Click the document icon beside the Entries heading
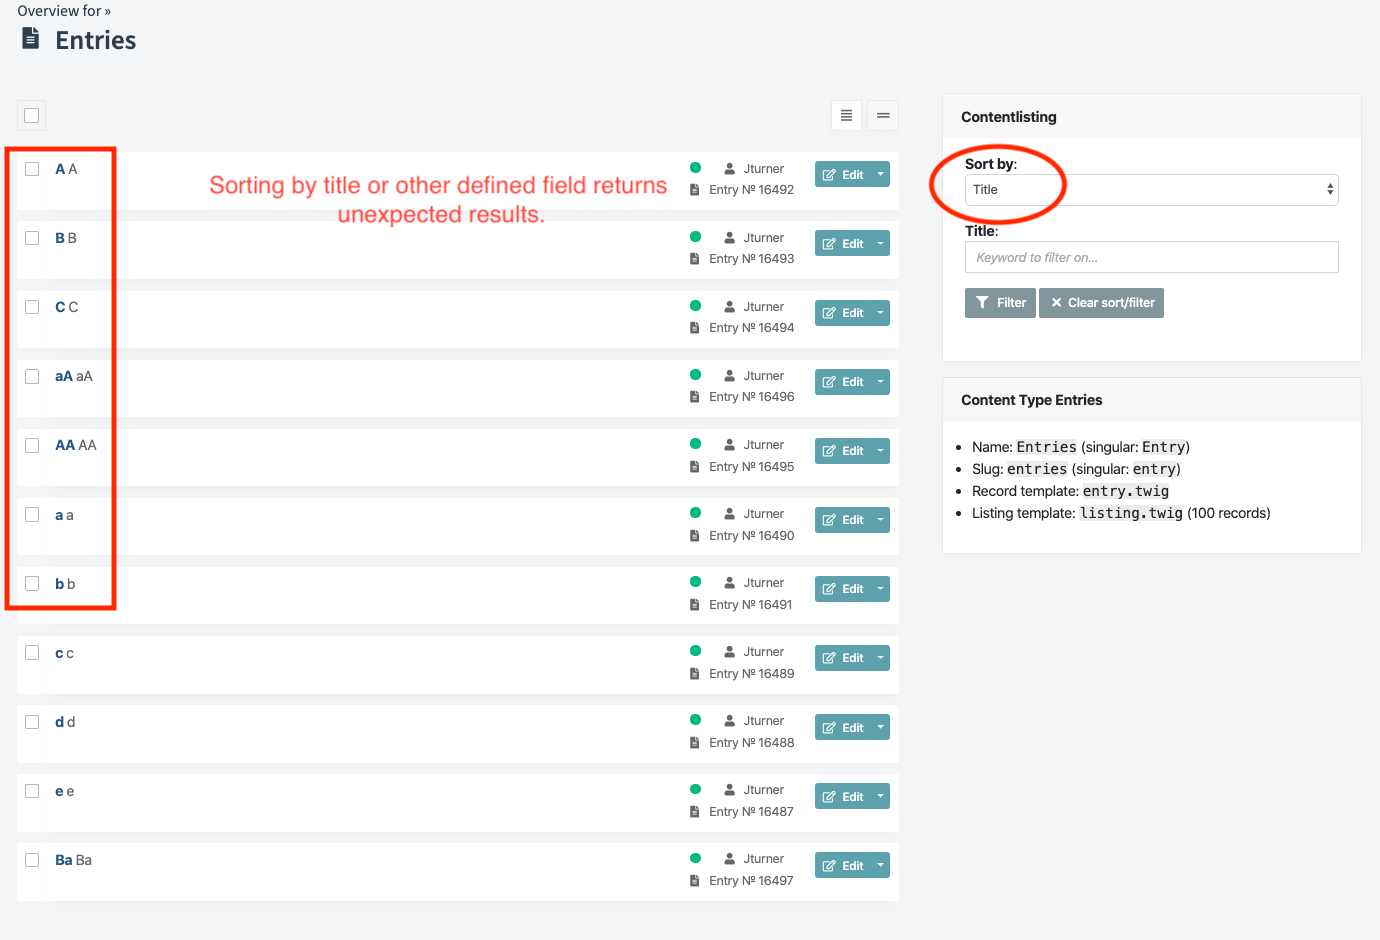 29,38
